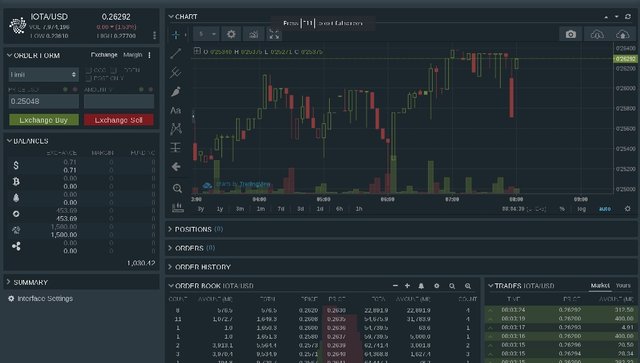Image resolution: width=640 pixels, height=363 pixels.
Task: Increase order book precision with plus
Action: click(x=407, y=286)
